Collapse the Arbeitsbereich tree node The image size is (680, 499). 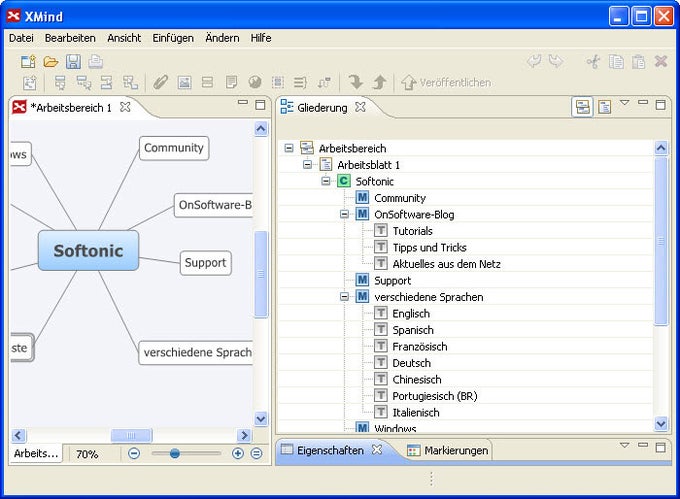tap(288, 148)
